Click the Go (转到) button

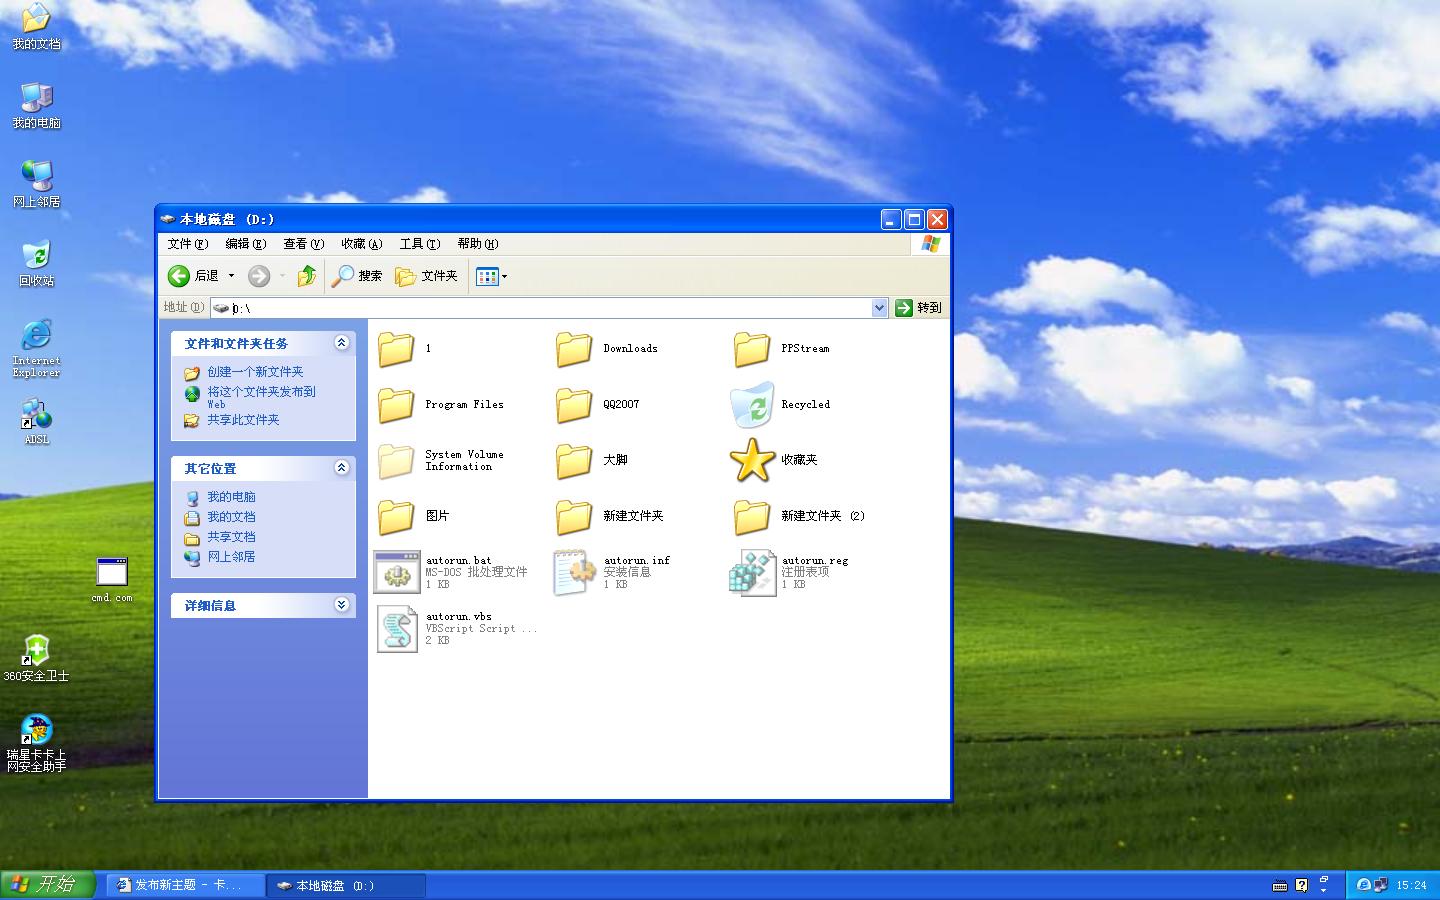(x=919, y=308)
